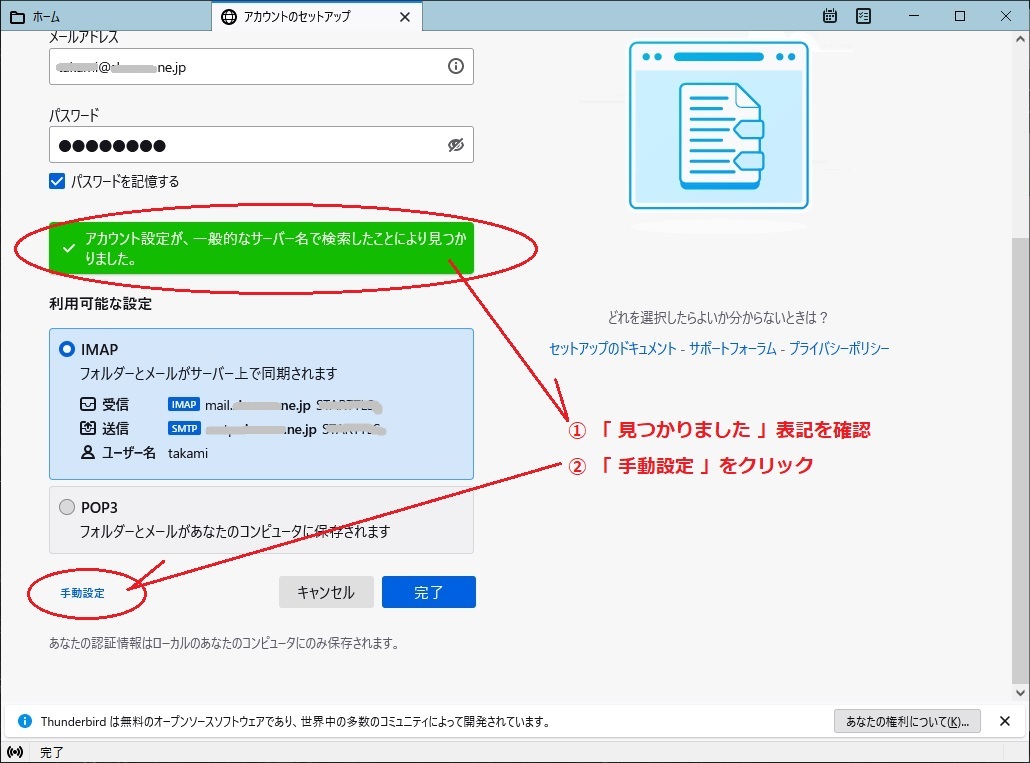
Task: Click the calendar icon in the tab bar
Action: point(830,16)
